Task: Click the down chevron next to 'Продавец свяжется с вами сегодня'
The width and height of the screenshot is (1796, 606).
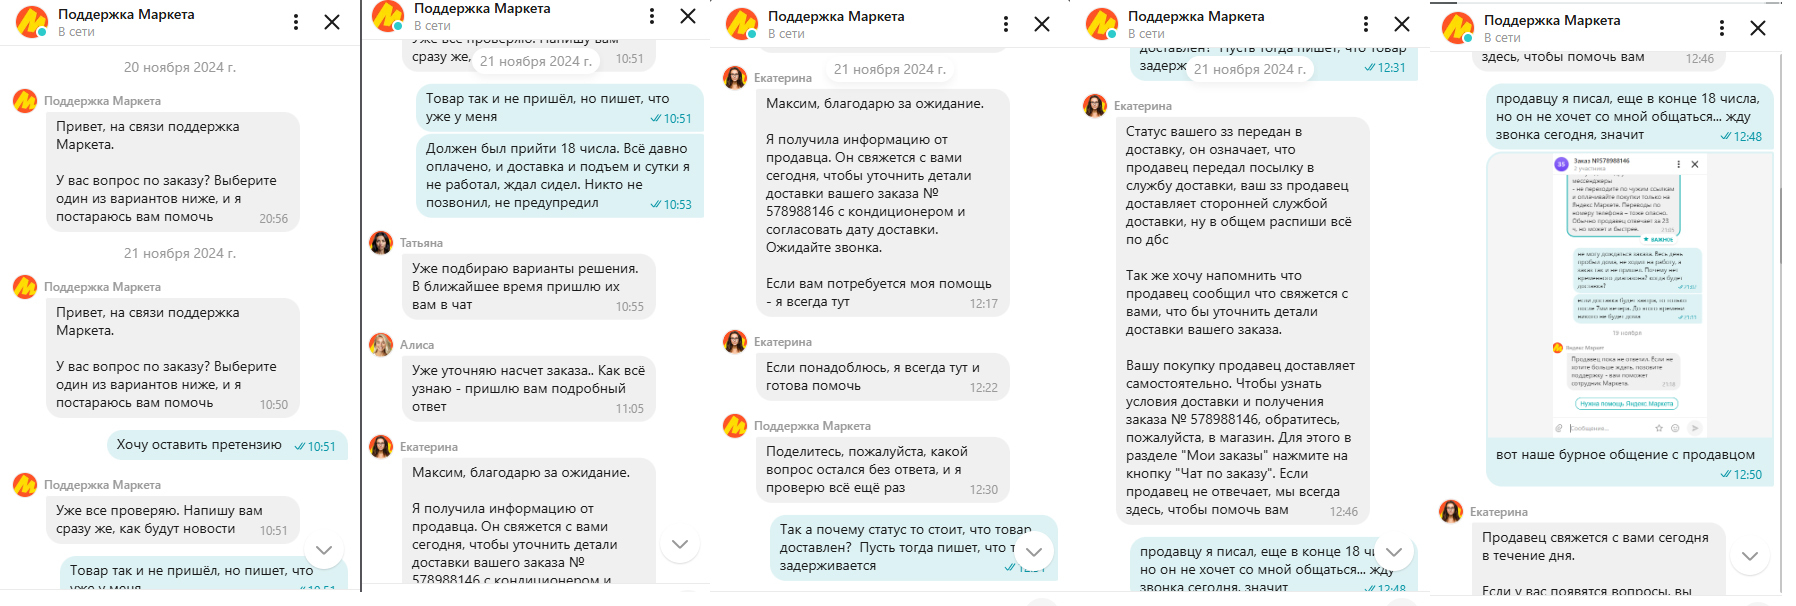Action: 1750,555
